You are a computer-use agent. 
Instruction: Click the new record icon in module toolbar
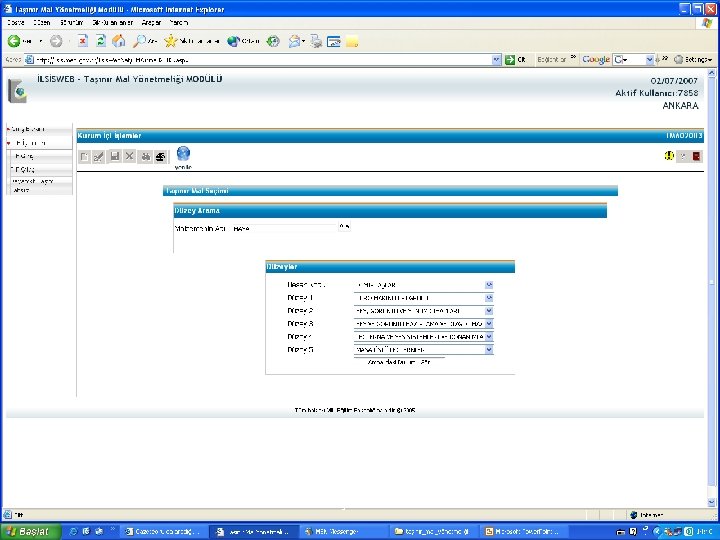tap(84, 157)
